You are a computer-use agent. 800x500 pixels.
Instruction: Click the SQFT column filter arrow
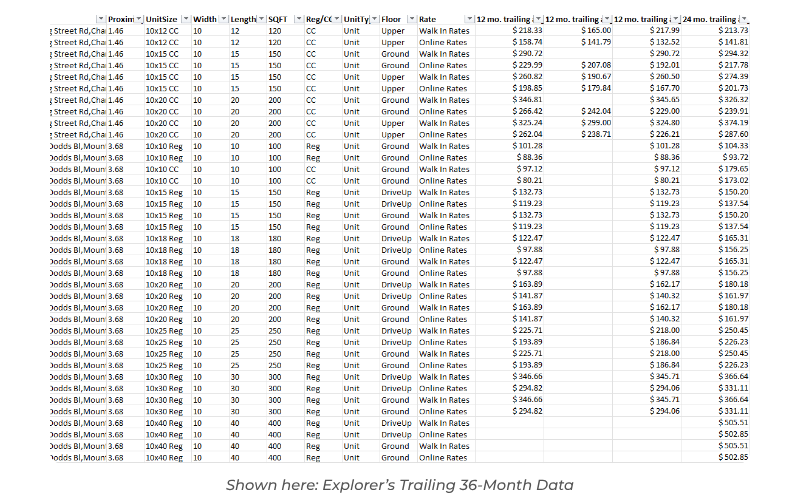(x=297, y=19)
